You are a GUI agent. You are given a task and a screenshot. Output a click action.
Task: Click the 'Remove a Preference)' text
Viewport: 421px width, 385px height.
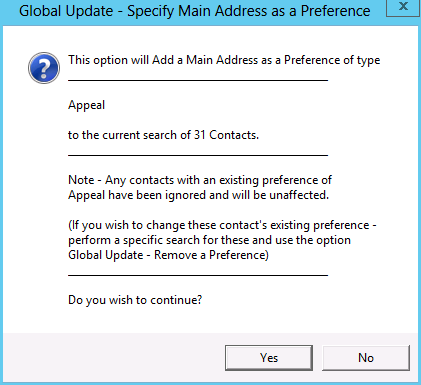211,255
